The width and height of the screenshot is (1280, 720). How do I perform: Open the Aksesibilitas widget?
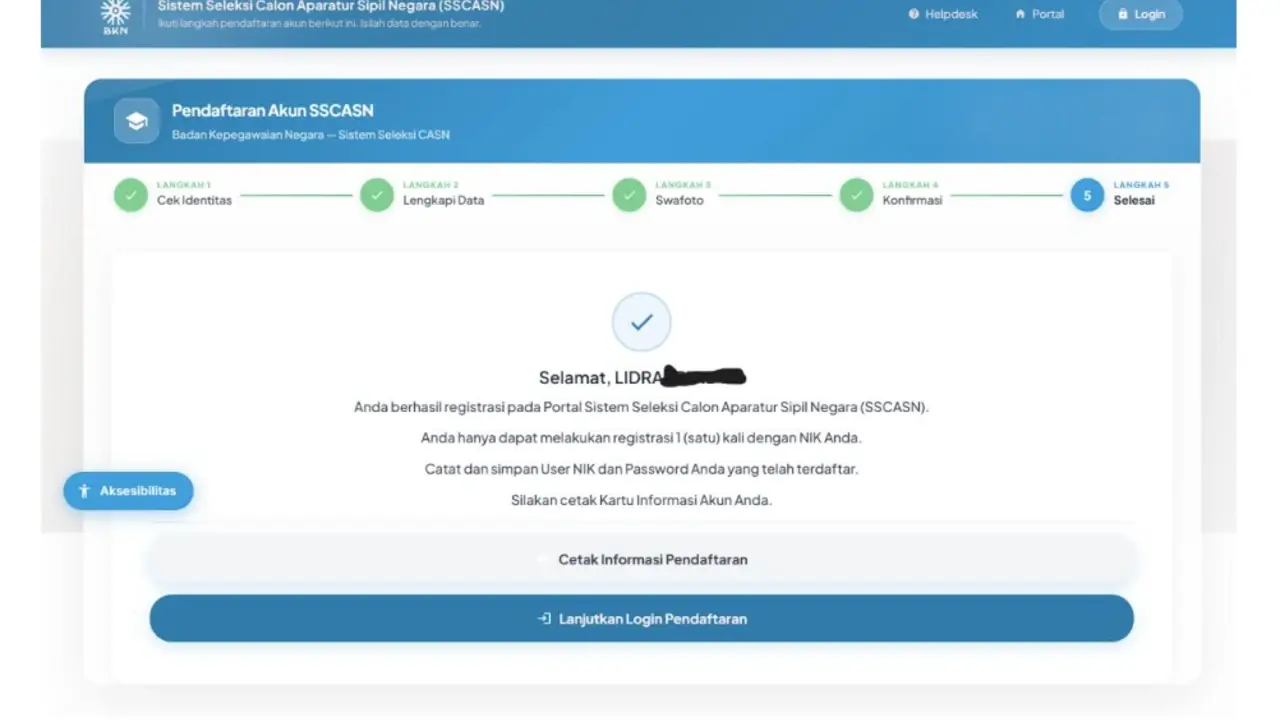128,491
